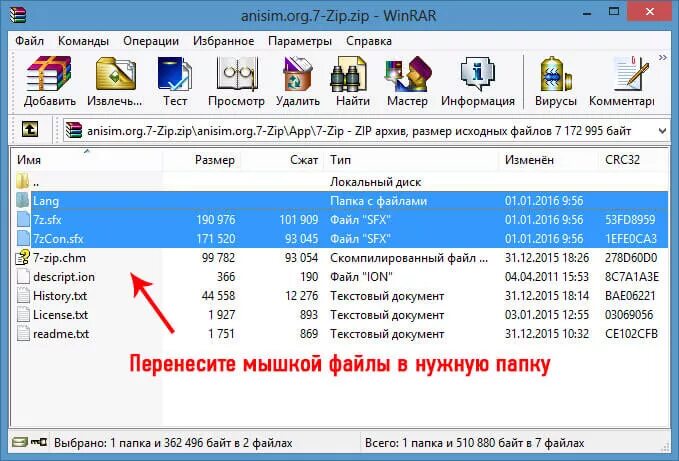Click the WinRAR title bar logo

coord(18,14)
